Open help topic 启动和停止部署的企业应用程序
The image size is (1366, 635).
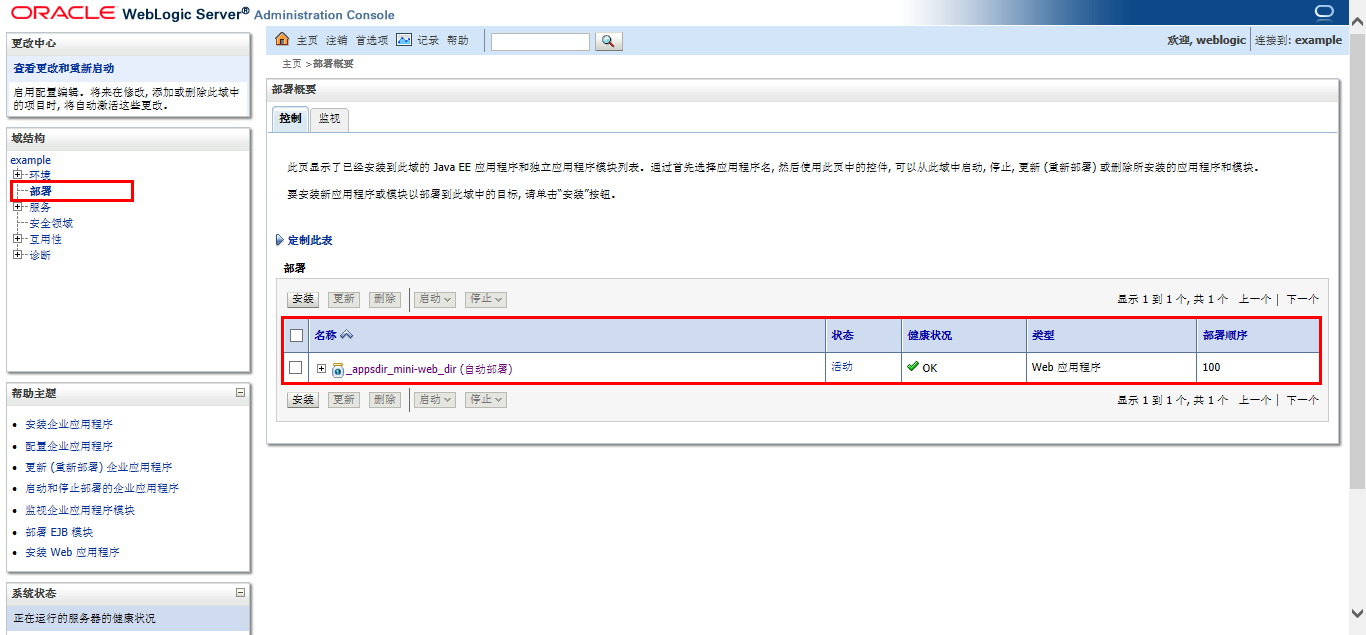pyautogui.click(x=102, y=489)
